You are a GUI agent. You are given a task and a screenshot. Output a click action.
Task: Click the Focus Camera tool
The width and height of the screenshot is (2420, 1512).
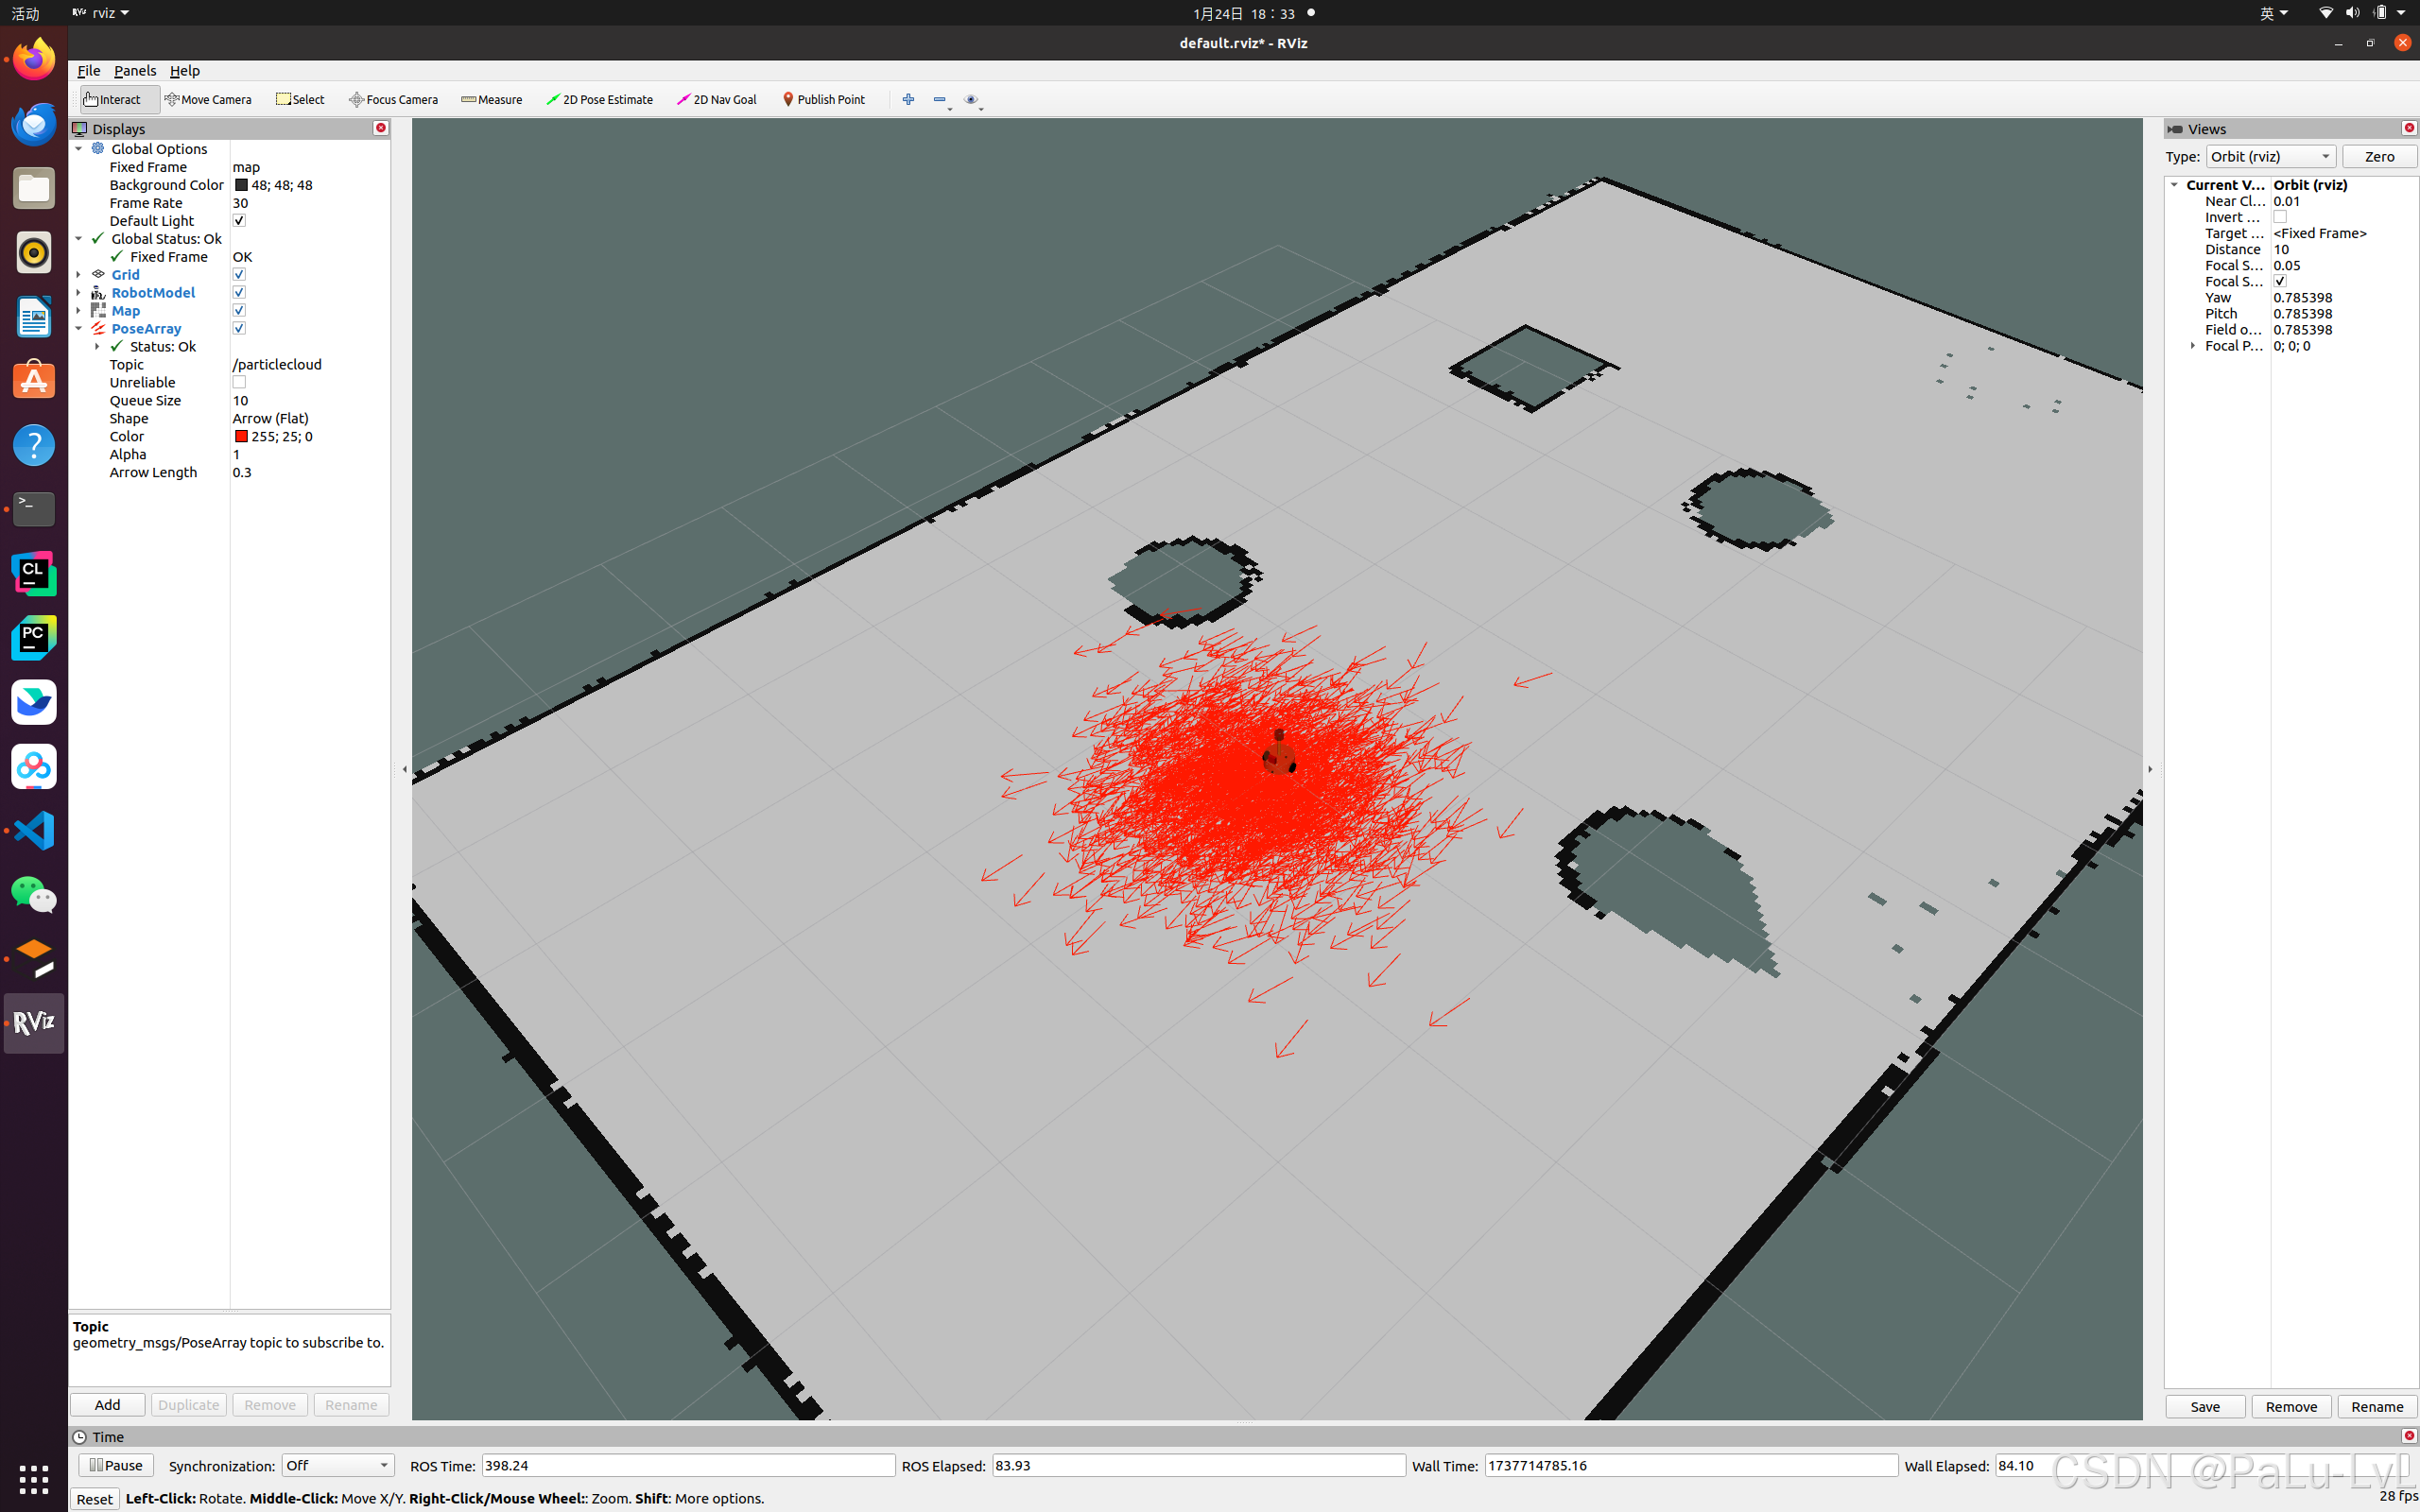tap(393, 99)
